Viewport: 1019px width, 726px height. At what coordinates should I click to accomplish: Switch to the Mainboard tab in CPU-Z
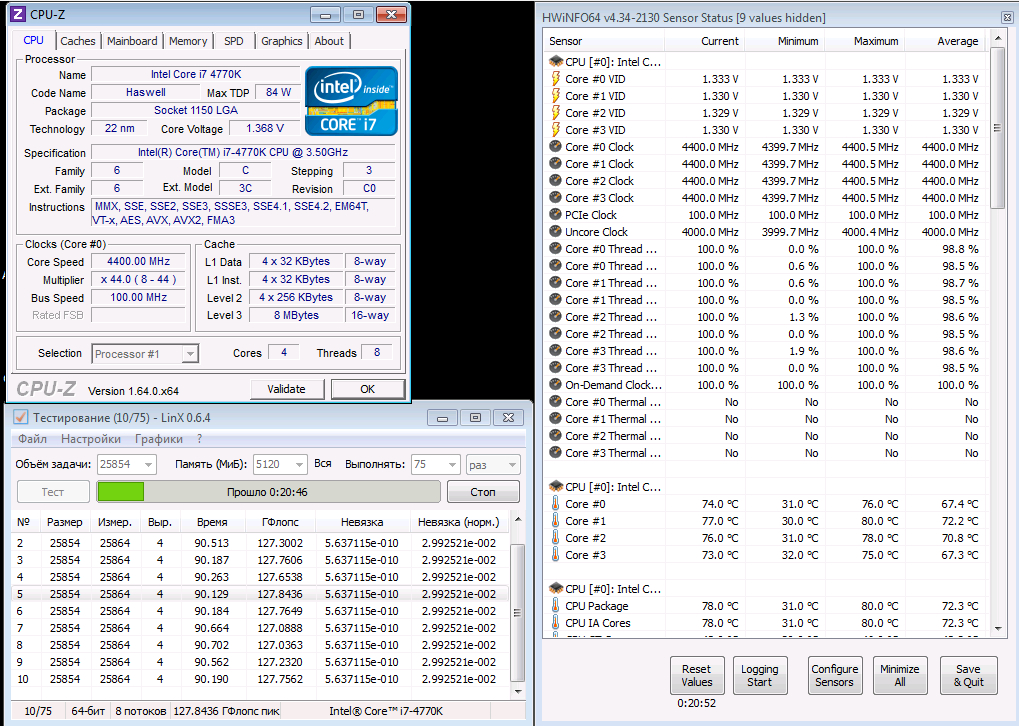132,41
